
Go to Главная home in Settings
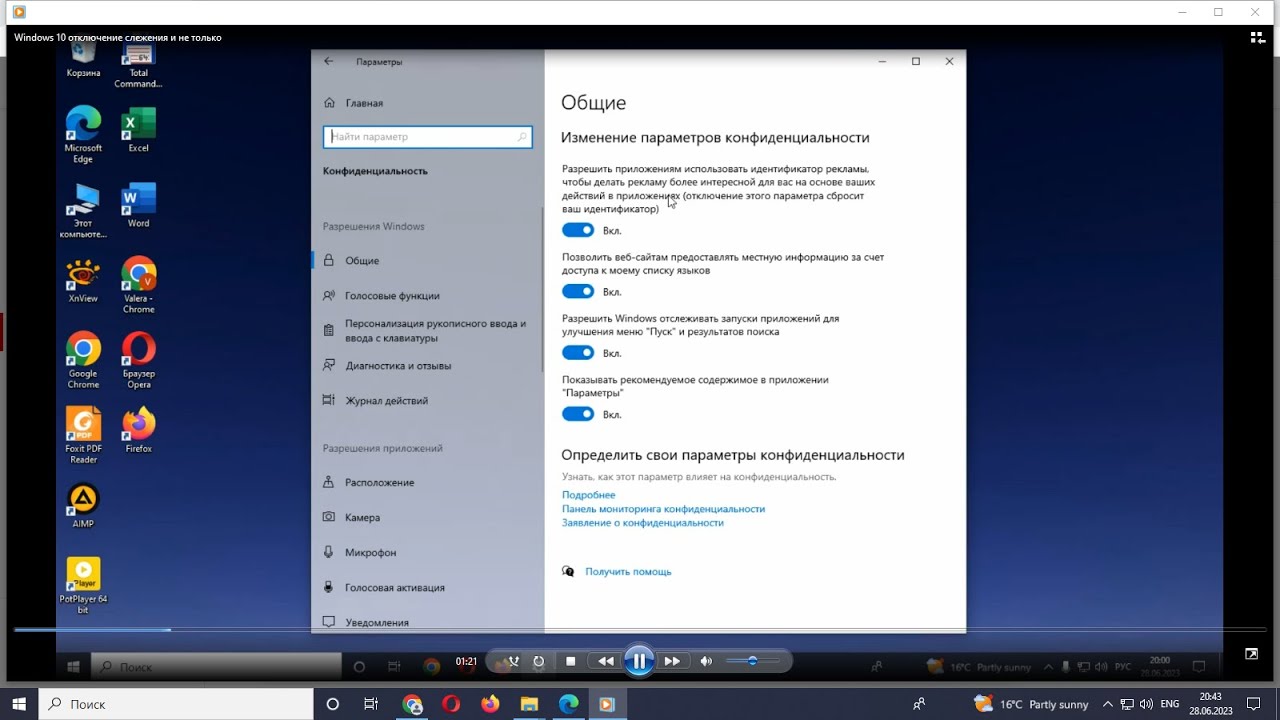(x=353, y=103)
